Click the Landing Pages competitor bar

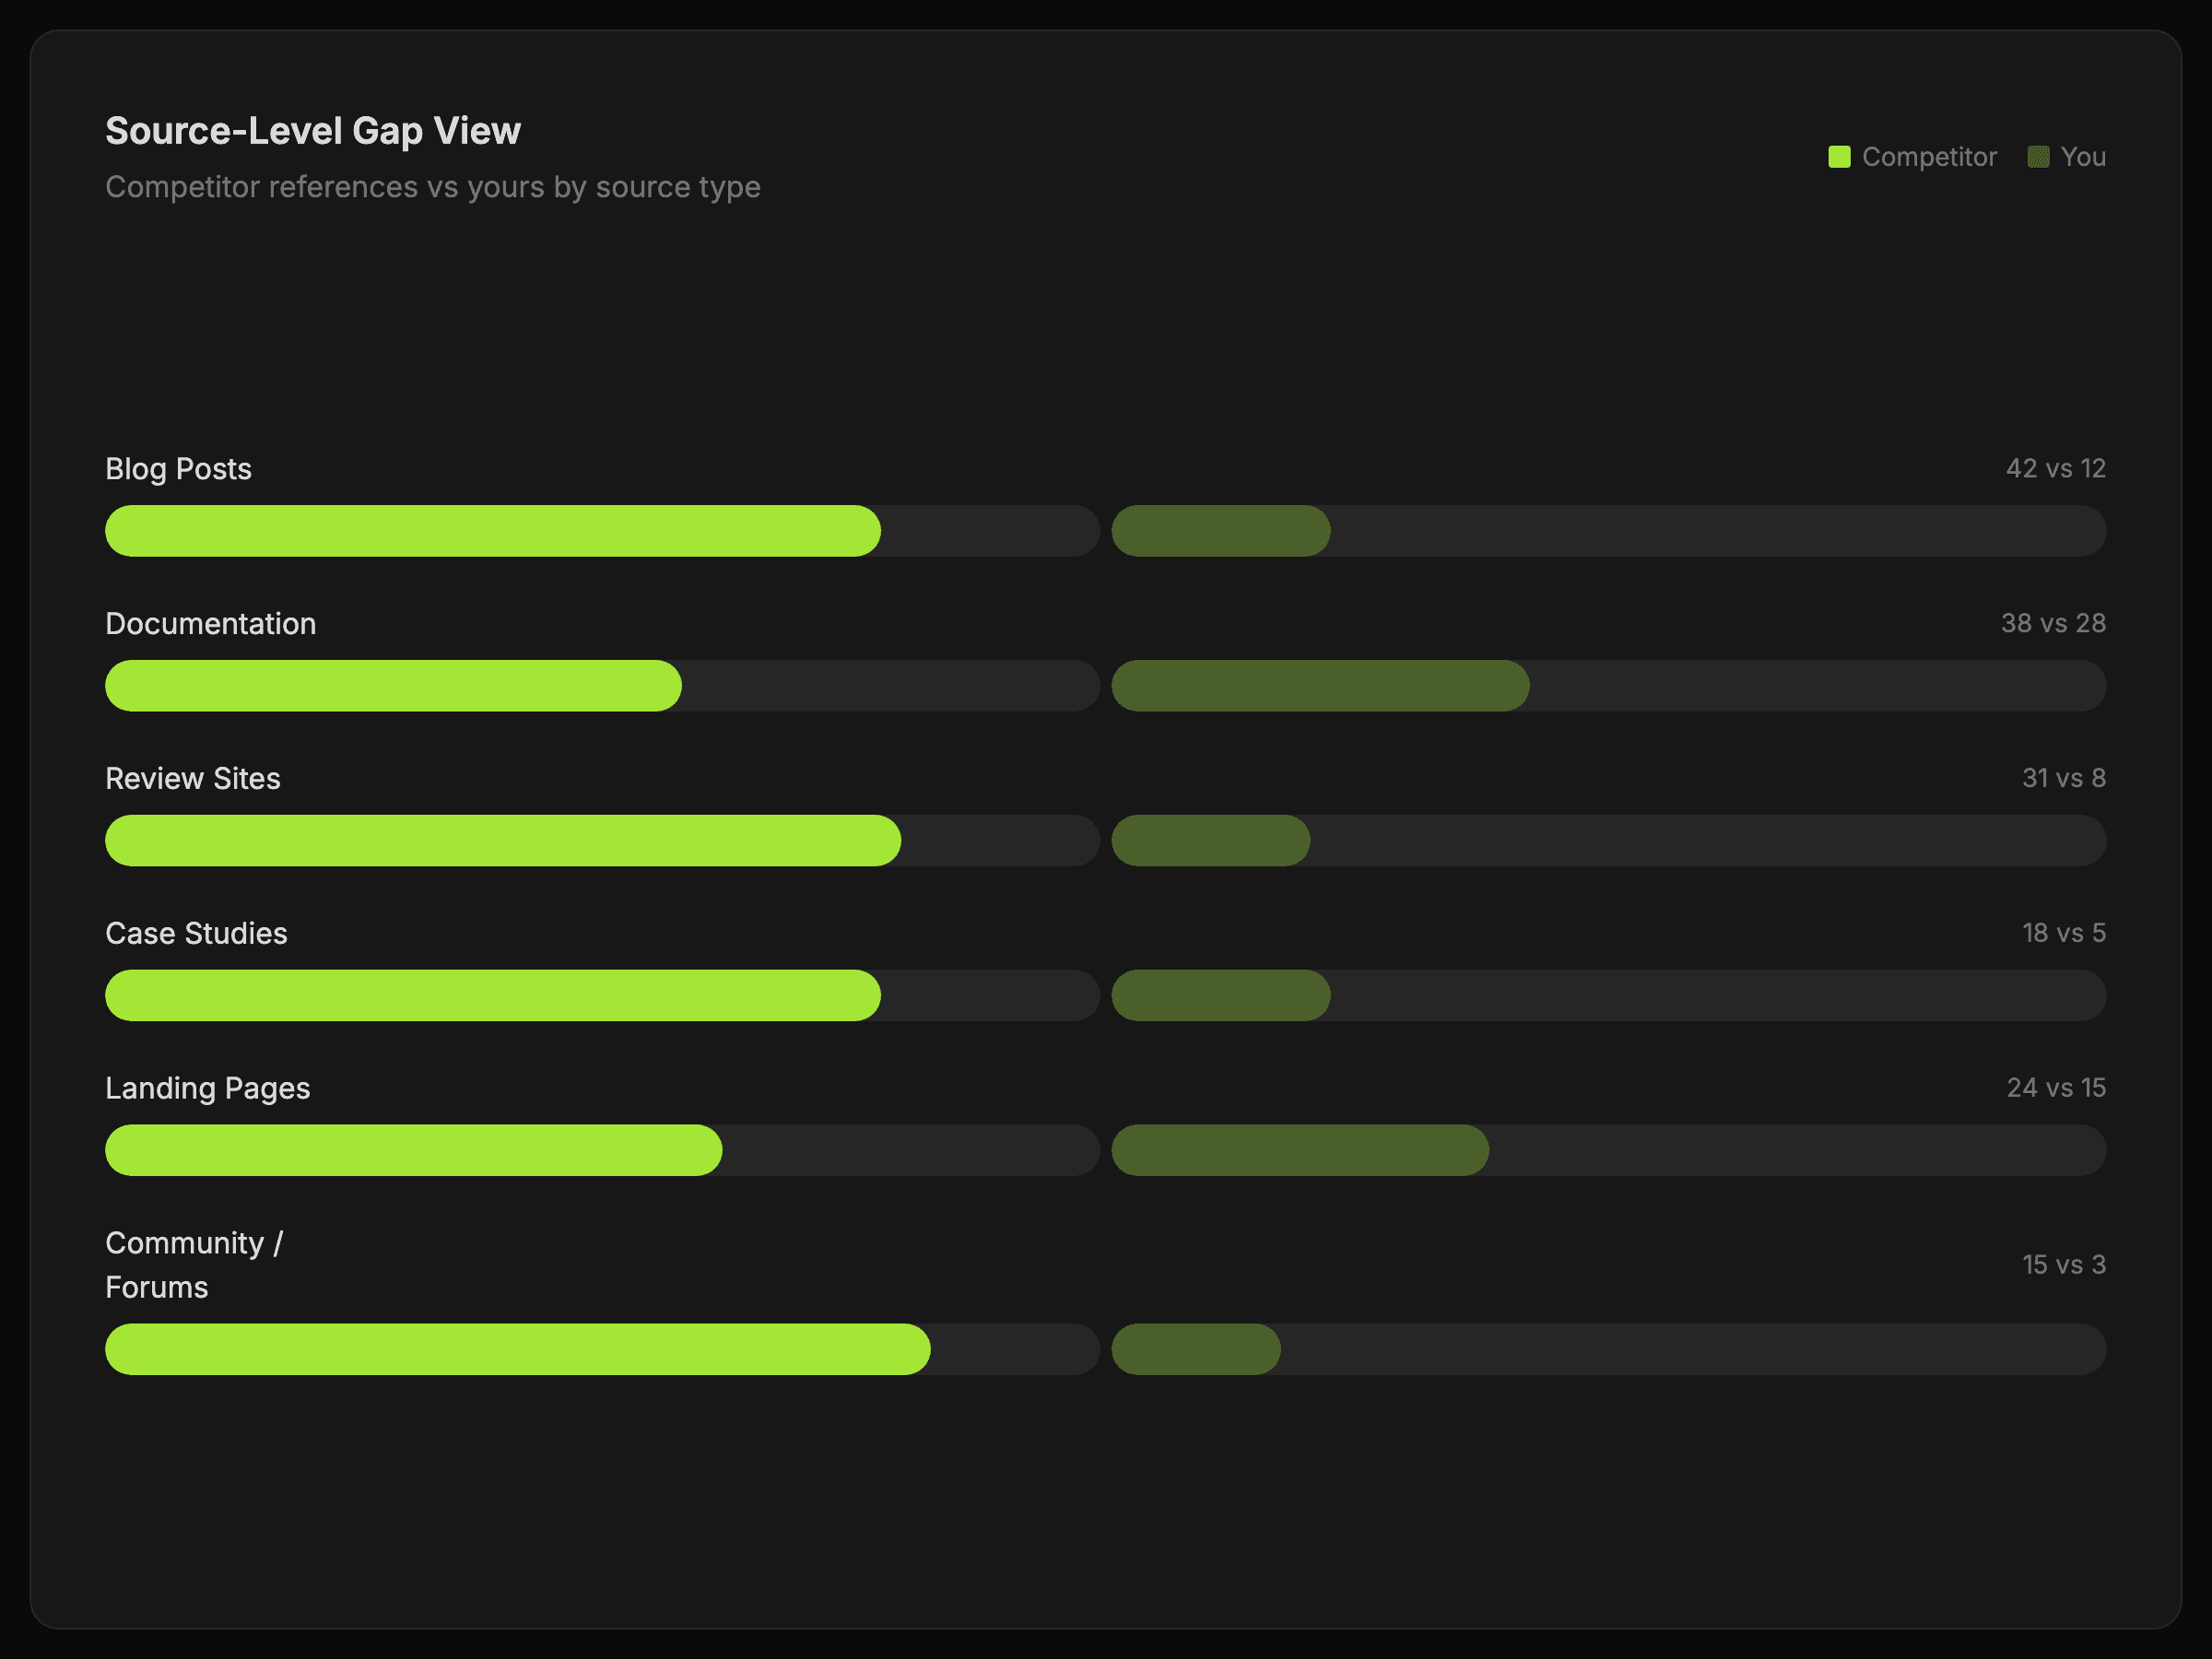pos(413,1150)
